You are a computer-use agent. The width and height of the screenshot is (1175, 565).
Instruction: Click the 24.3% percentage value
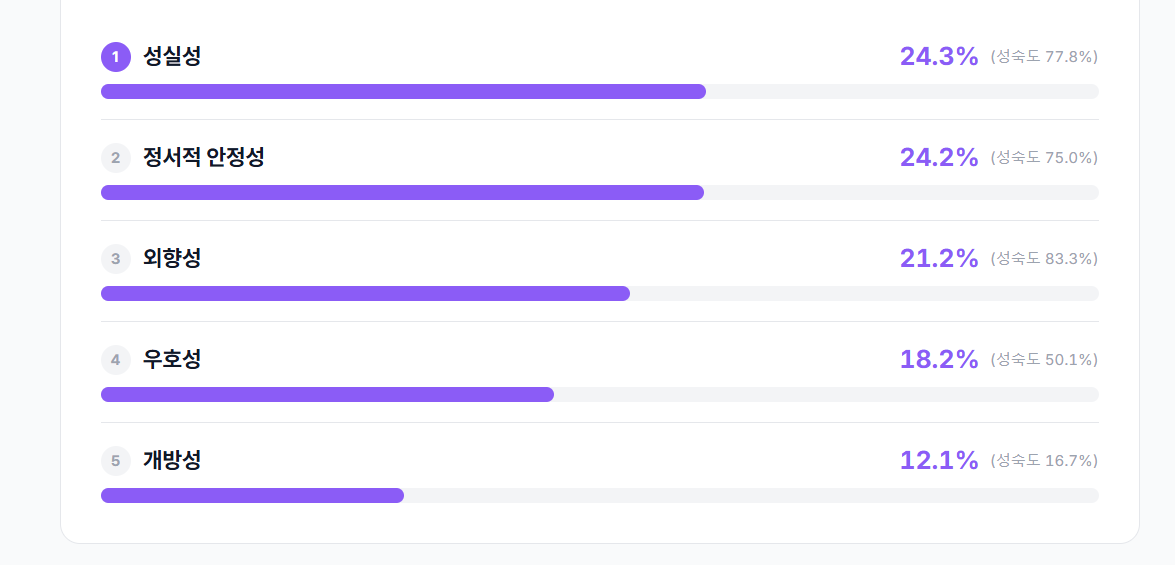(939, 57)
